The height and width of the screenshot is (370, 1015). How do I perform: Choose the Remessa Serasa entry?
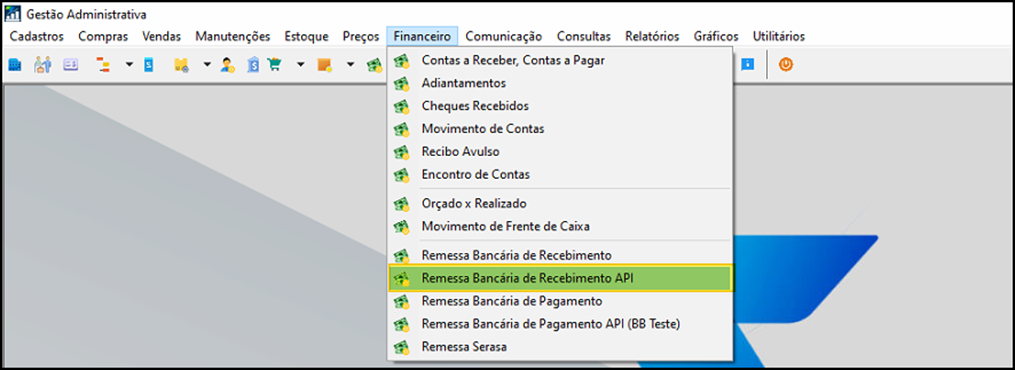coord(560,347)
